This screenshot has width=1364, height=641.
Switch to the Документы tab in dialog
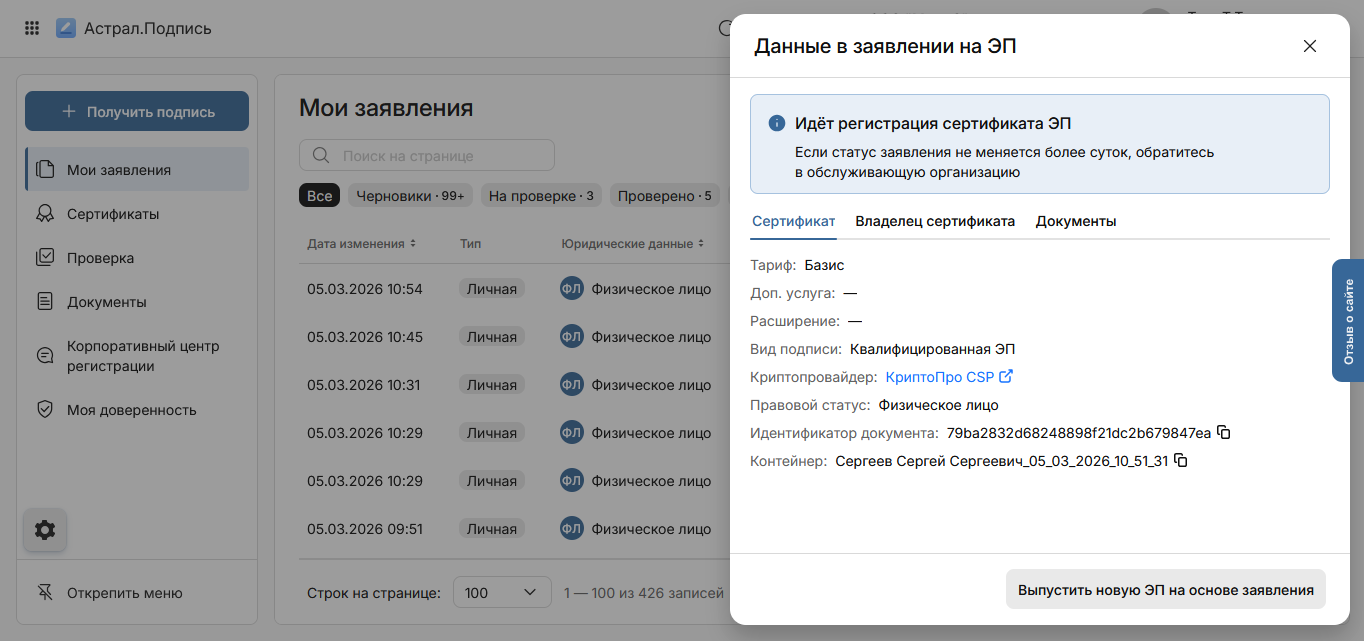click(x=1075, y=221)
